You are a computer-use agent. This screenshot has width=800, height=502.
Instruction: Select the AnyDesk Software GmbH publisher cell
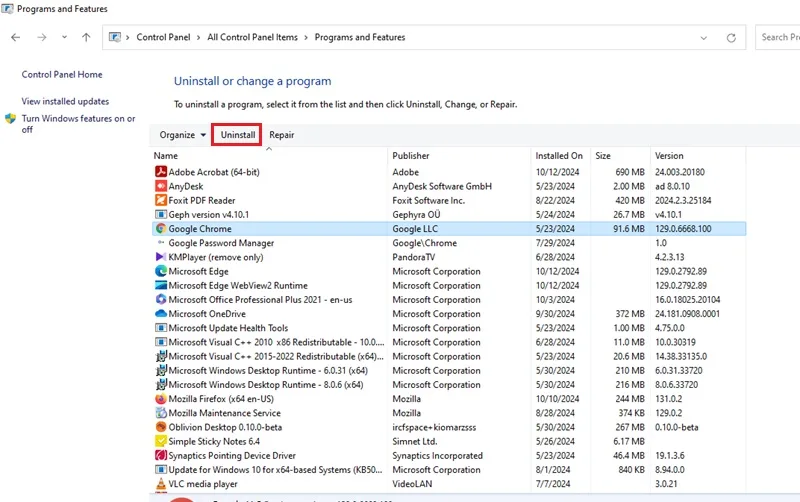click(x=442, y=186)
